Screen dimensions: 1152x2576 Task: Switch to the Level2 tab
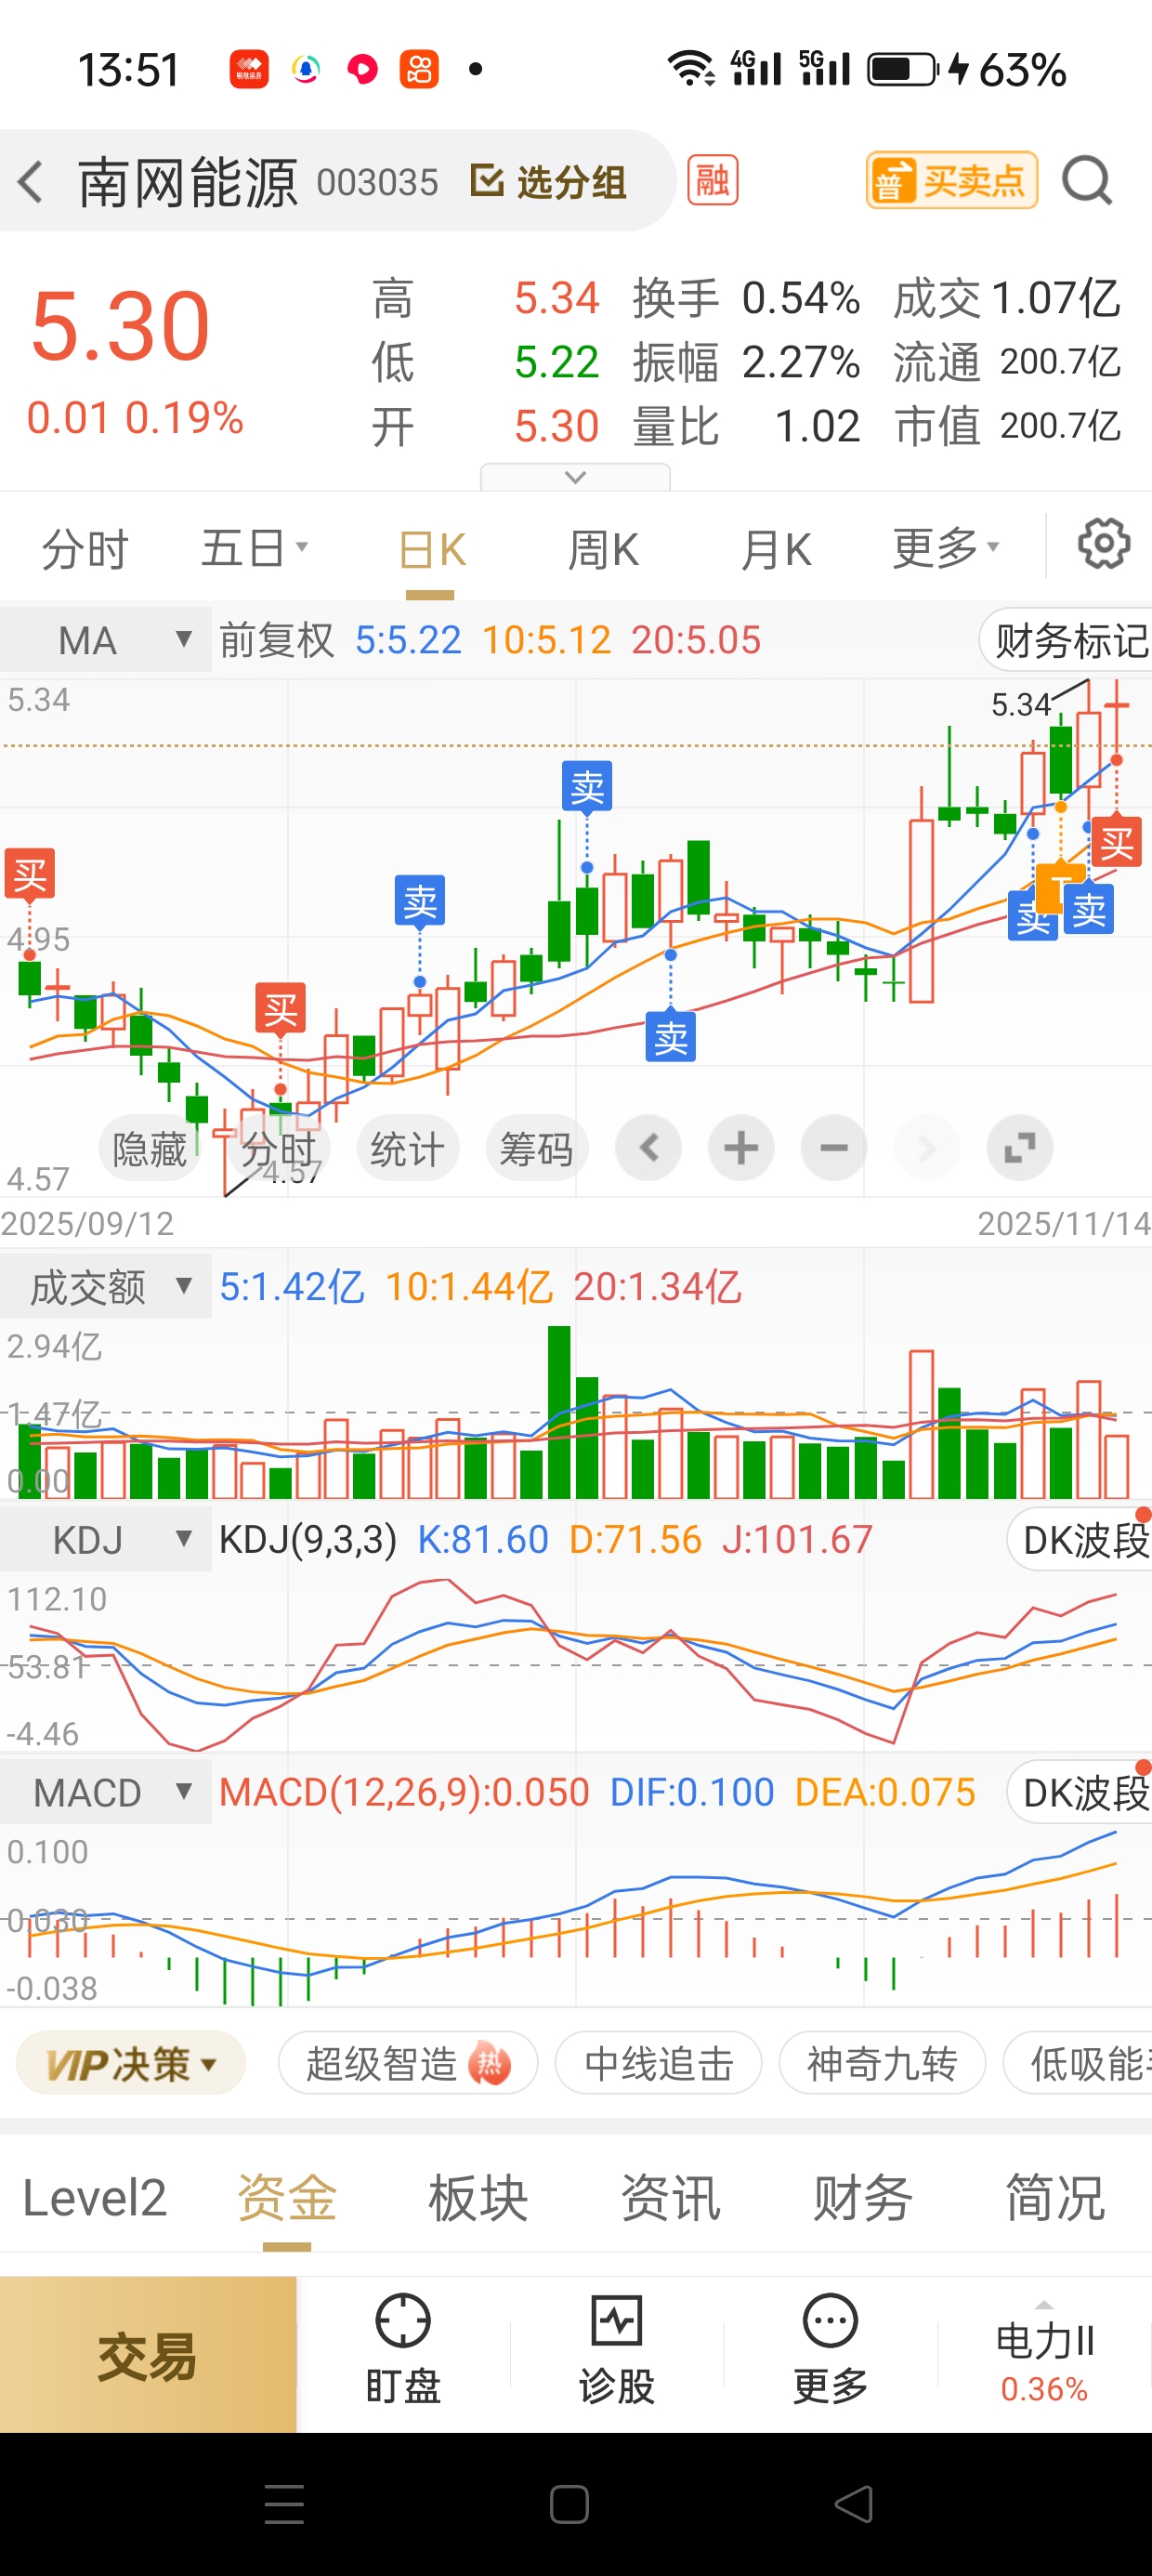point(94,2197)
